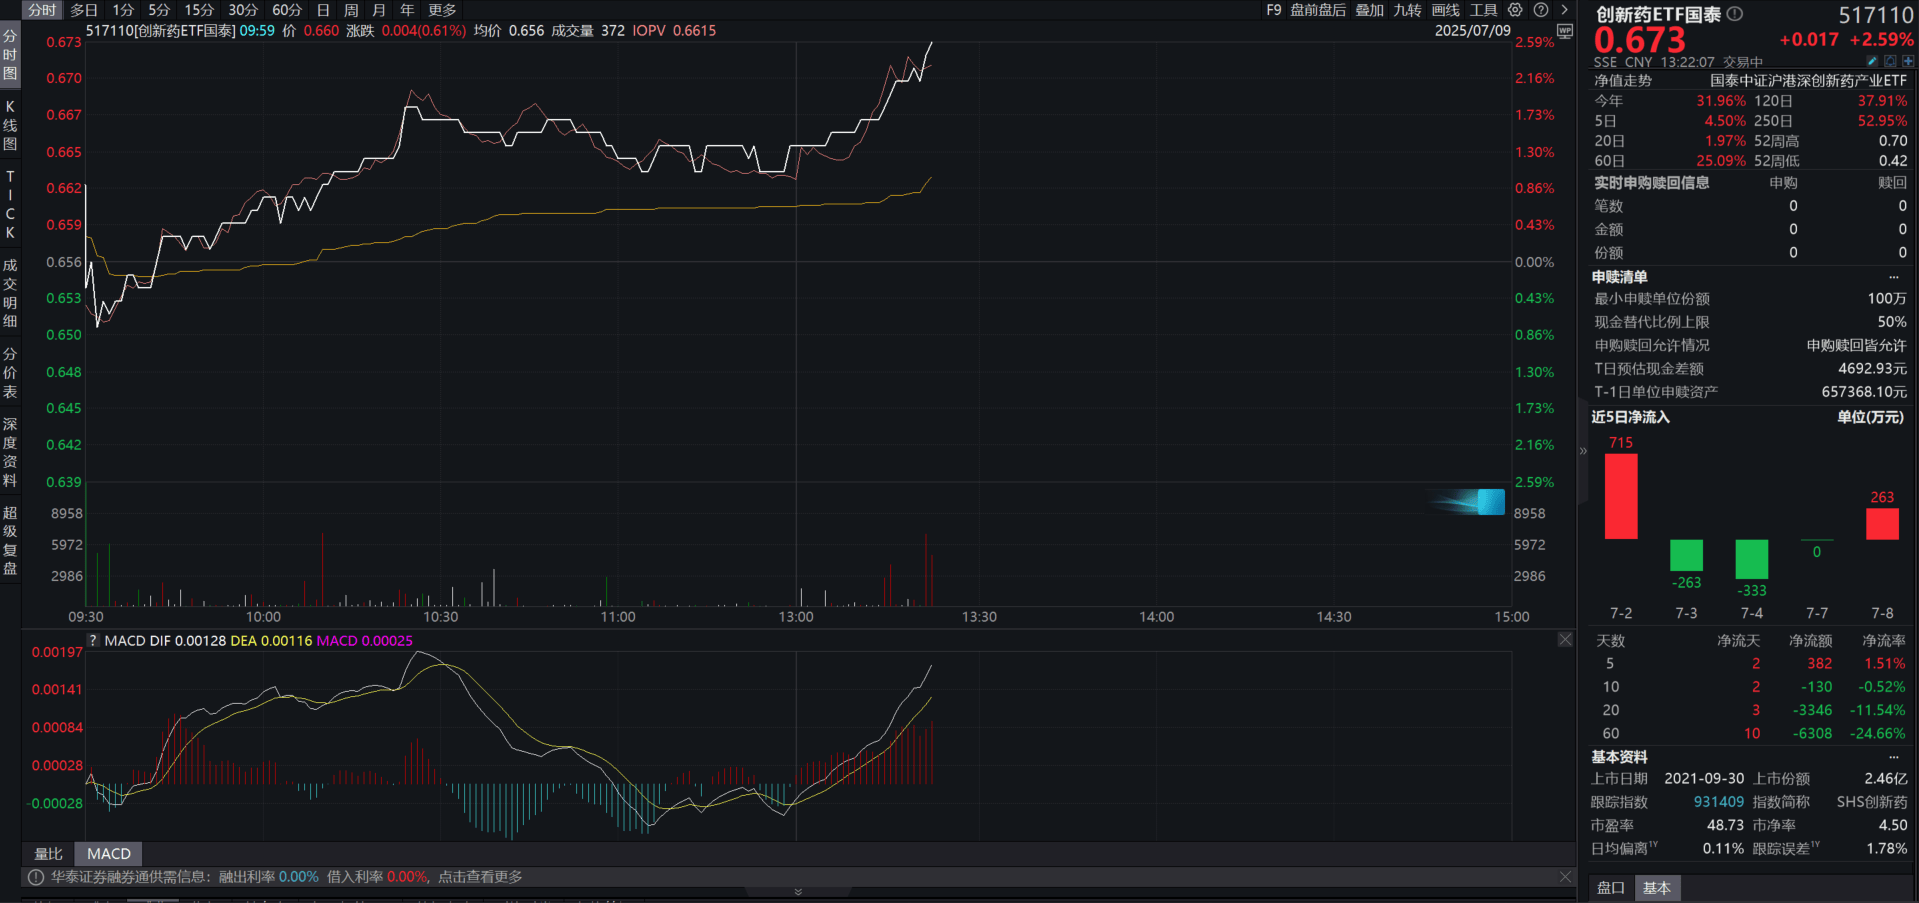
Task: Expand the toolbar with the right chevron arrow
Action: 1564,10
